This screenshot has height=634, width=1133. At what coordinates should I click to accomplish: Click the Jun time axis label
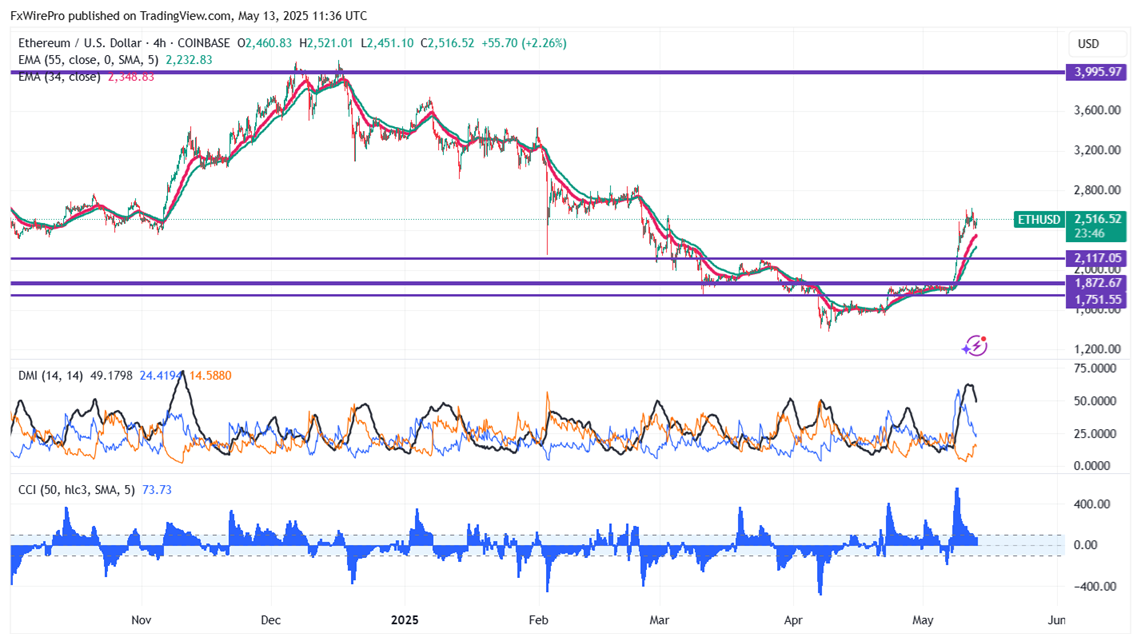pyautogui.click(x=1056, y=620)
